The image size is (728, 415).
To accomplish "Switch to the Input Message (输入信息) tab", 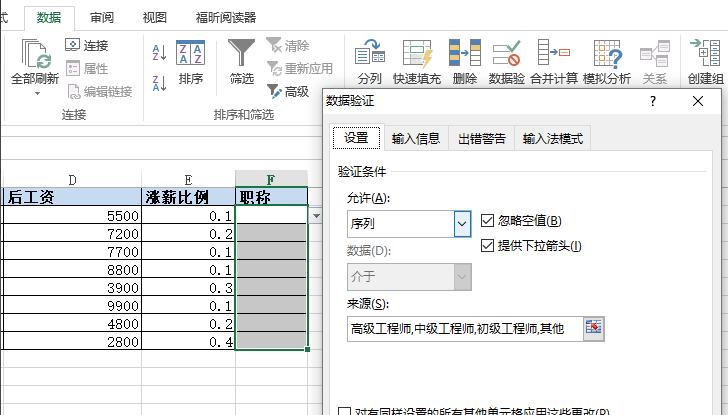I will pyautogui.click(x=415, y=139).
